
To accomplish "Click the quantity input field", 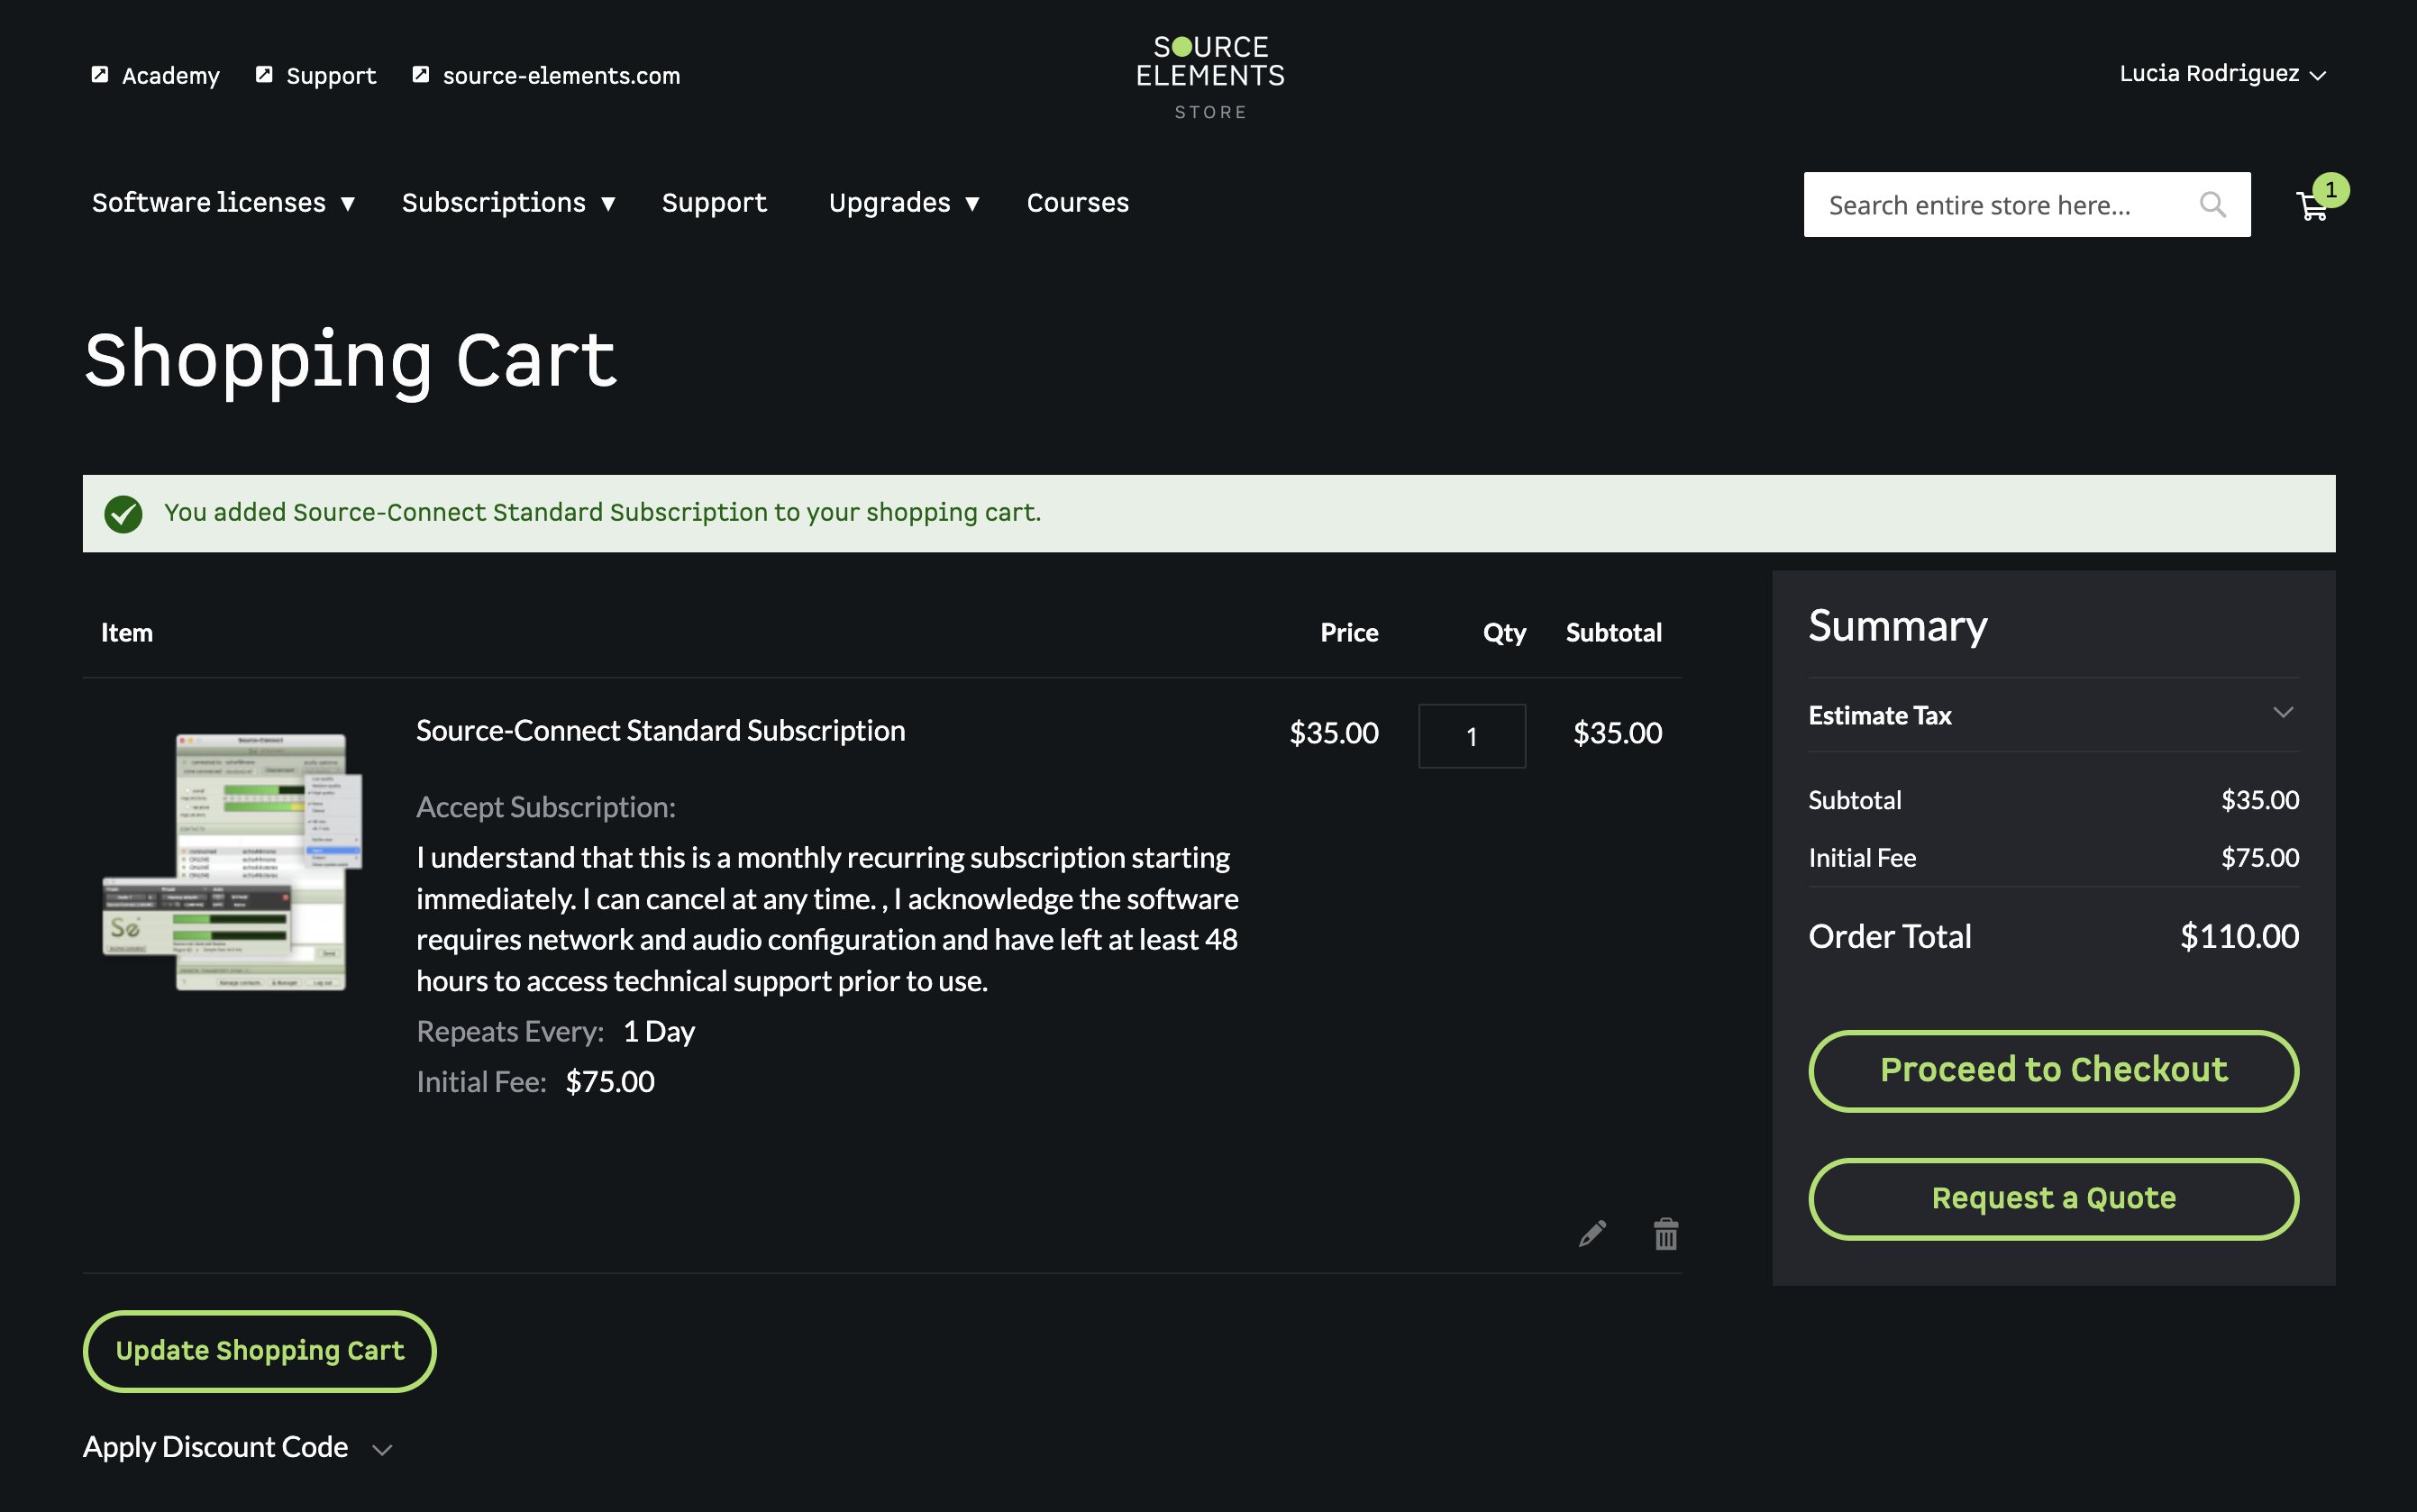I will (1471, 736).
